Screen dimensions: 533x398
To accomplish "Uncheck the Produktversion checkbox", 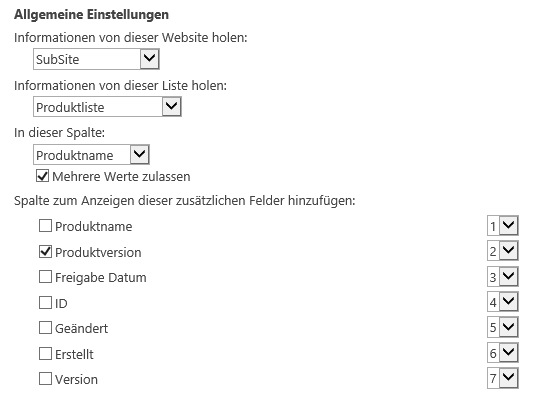I will point(45,252).
